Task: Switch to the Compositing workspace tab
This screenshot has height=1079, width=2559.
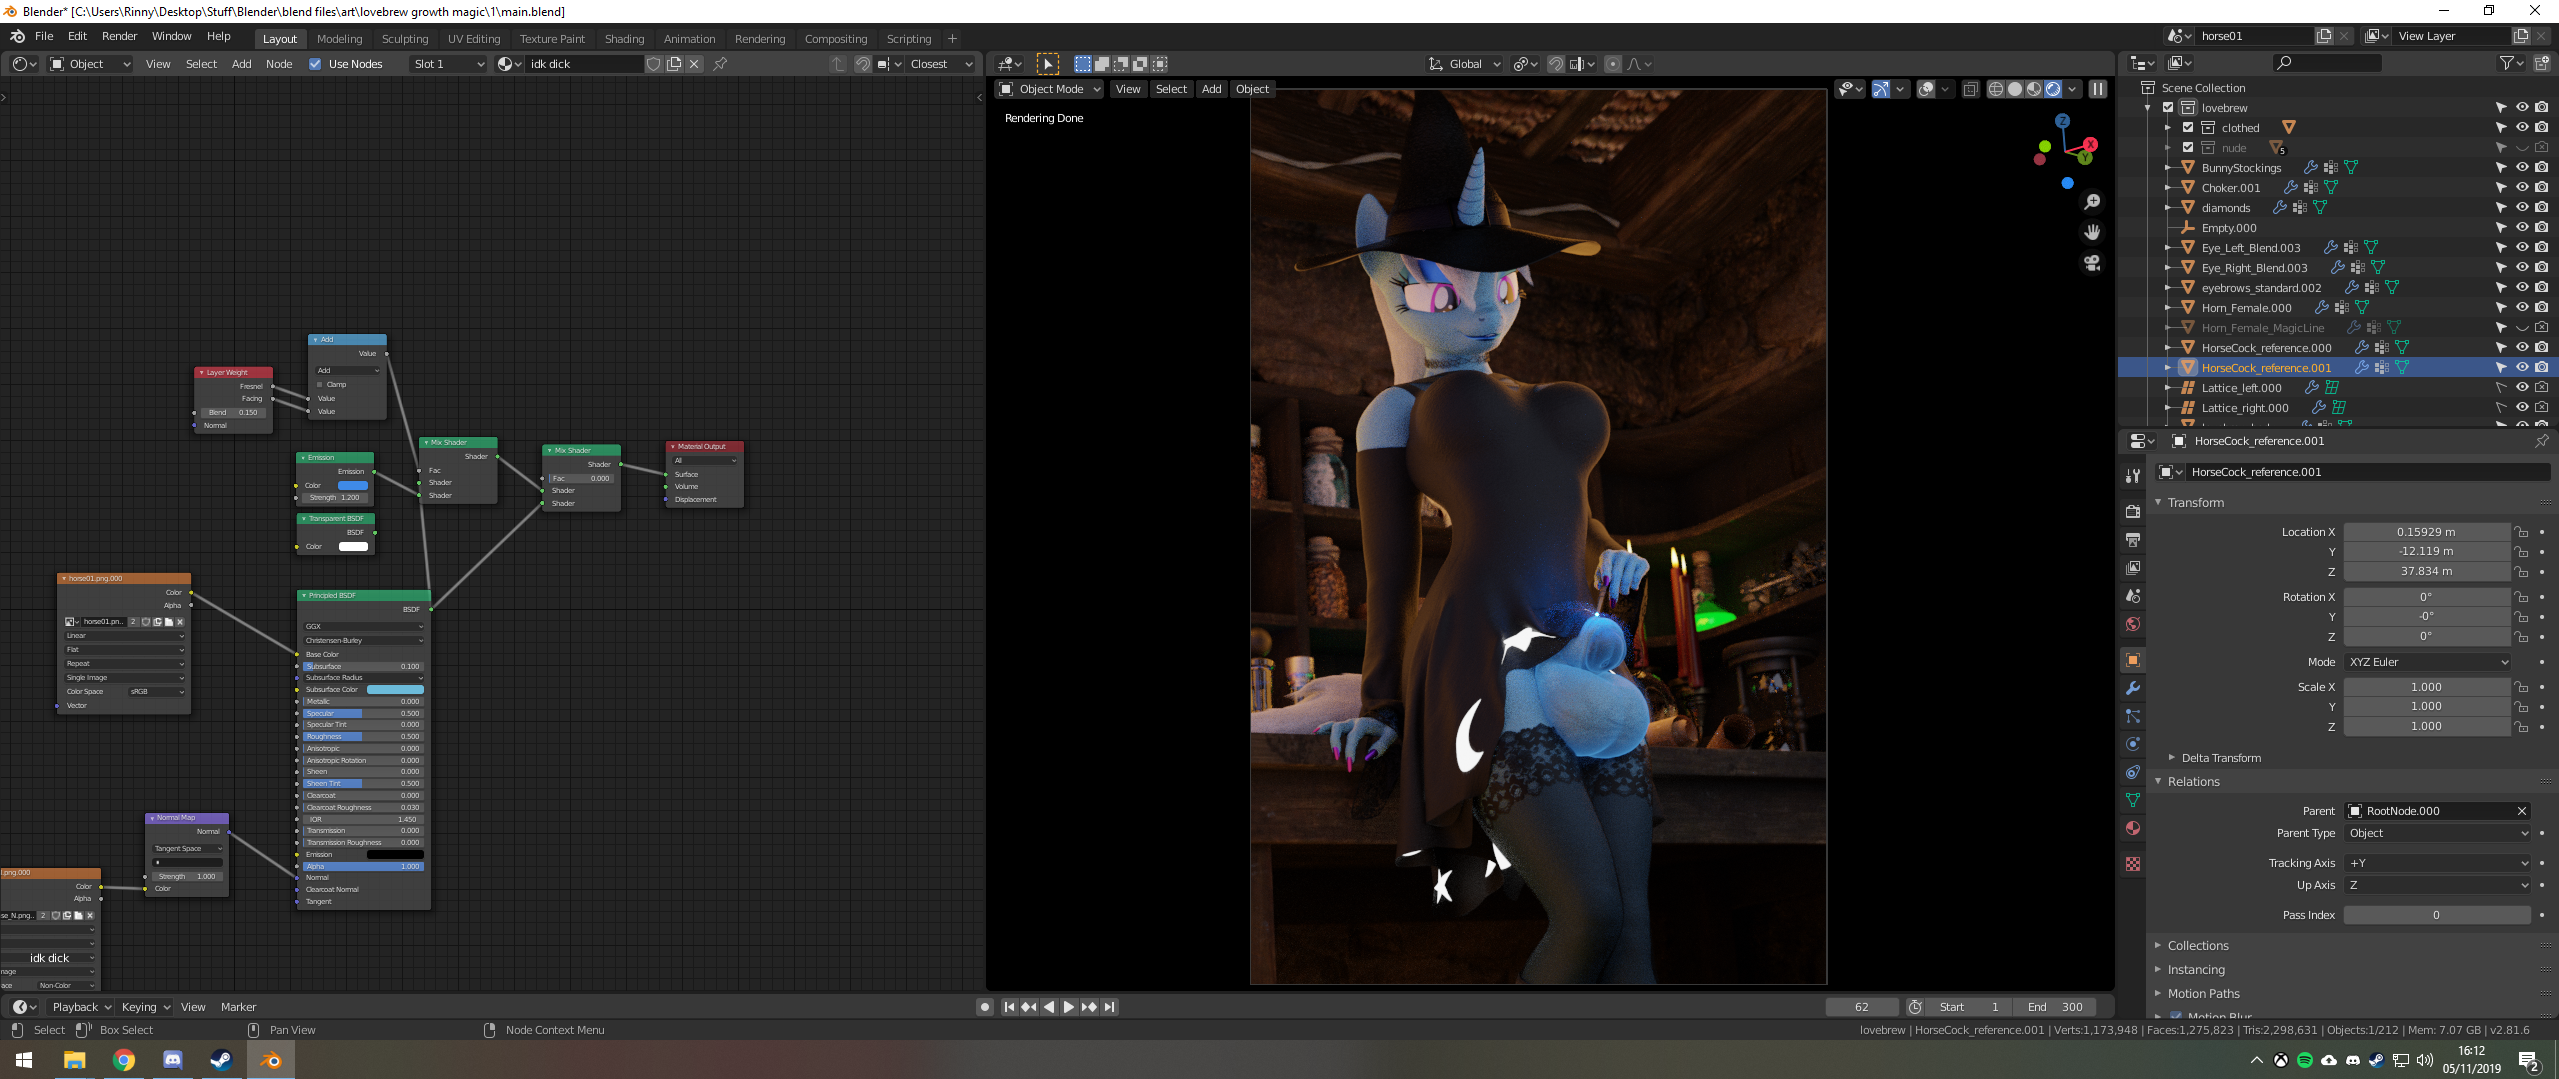Action: (x=835, y=39)
